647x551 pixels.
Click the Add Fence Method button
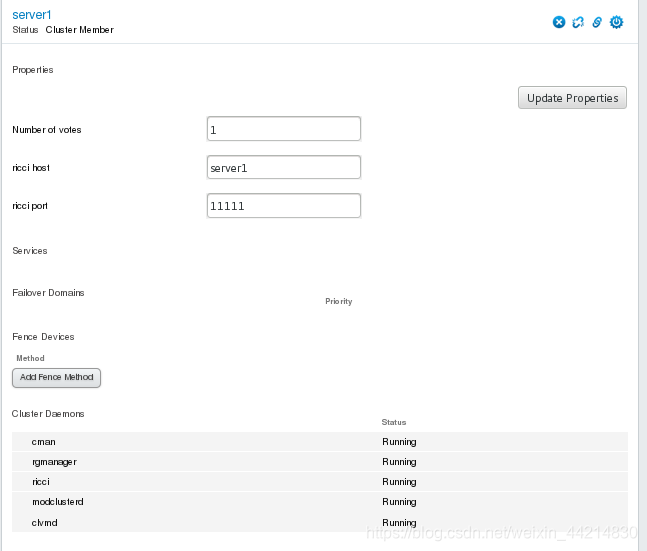[x=57, y=378]
